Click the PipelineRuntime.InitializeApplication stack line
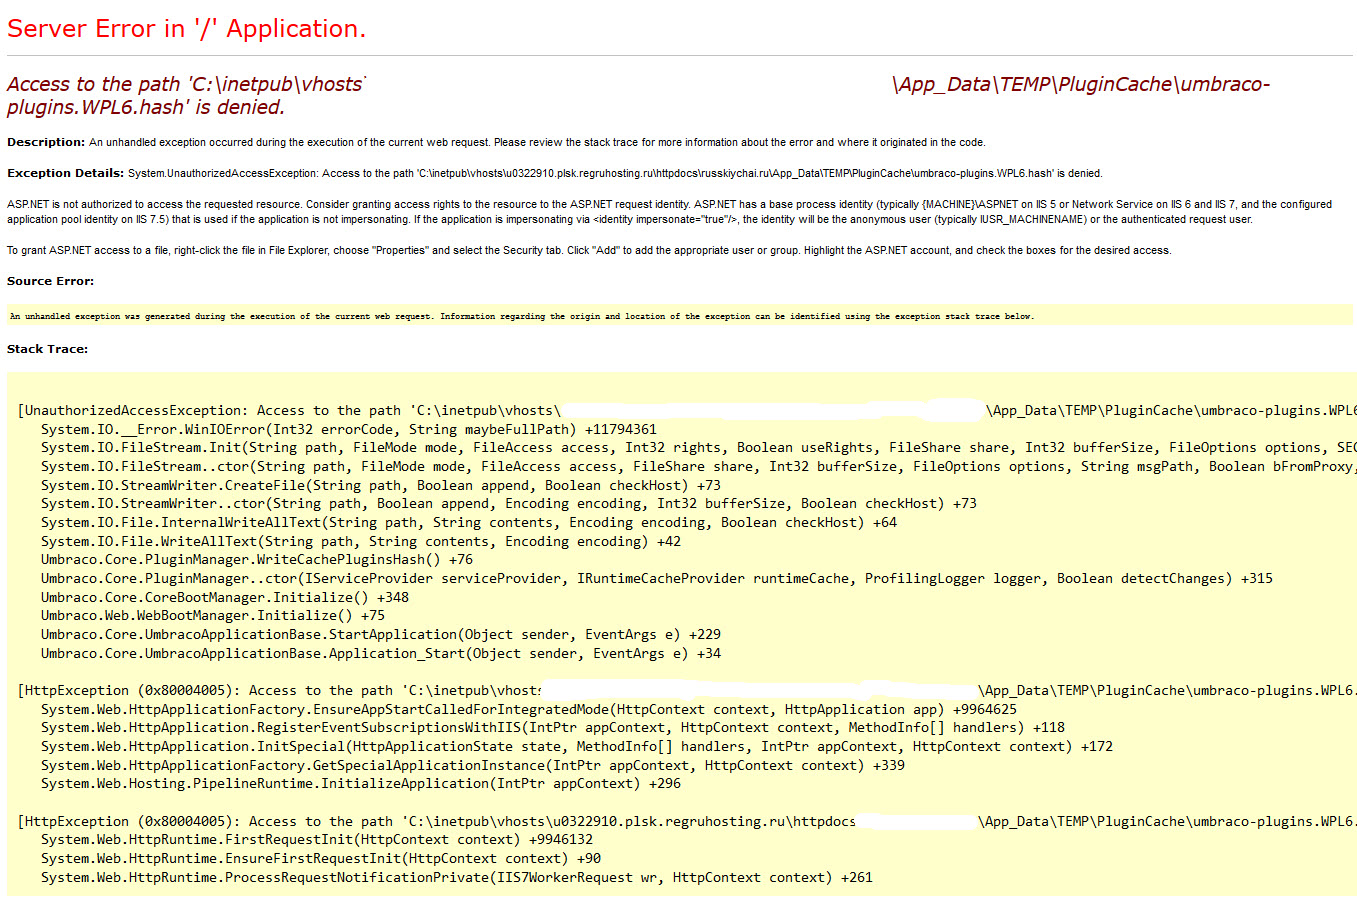Viewport: 1357px width, 897px height. pos(360,783)
